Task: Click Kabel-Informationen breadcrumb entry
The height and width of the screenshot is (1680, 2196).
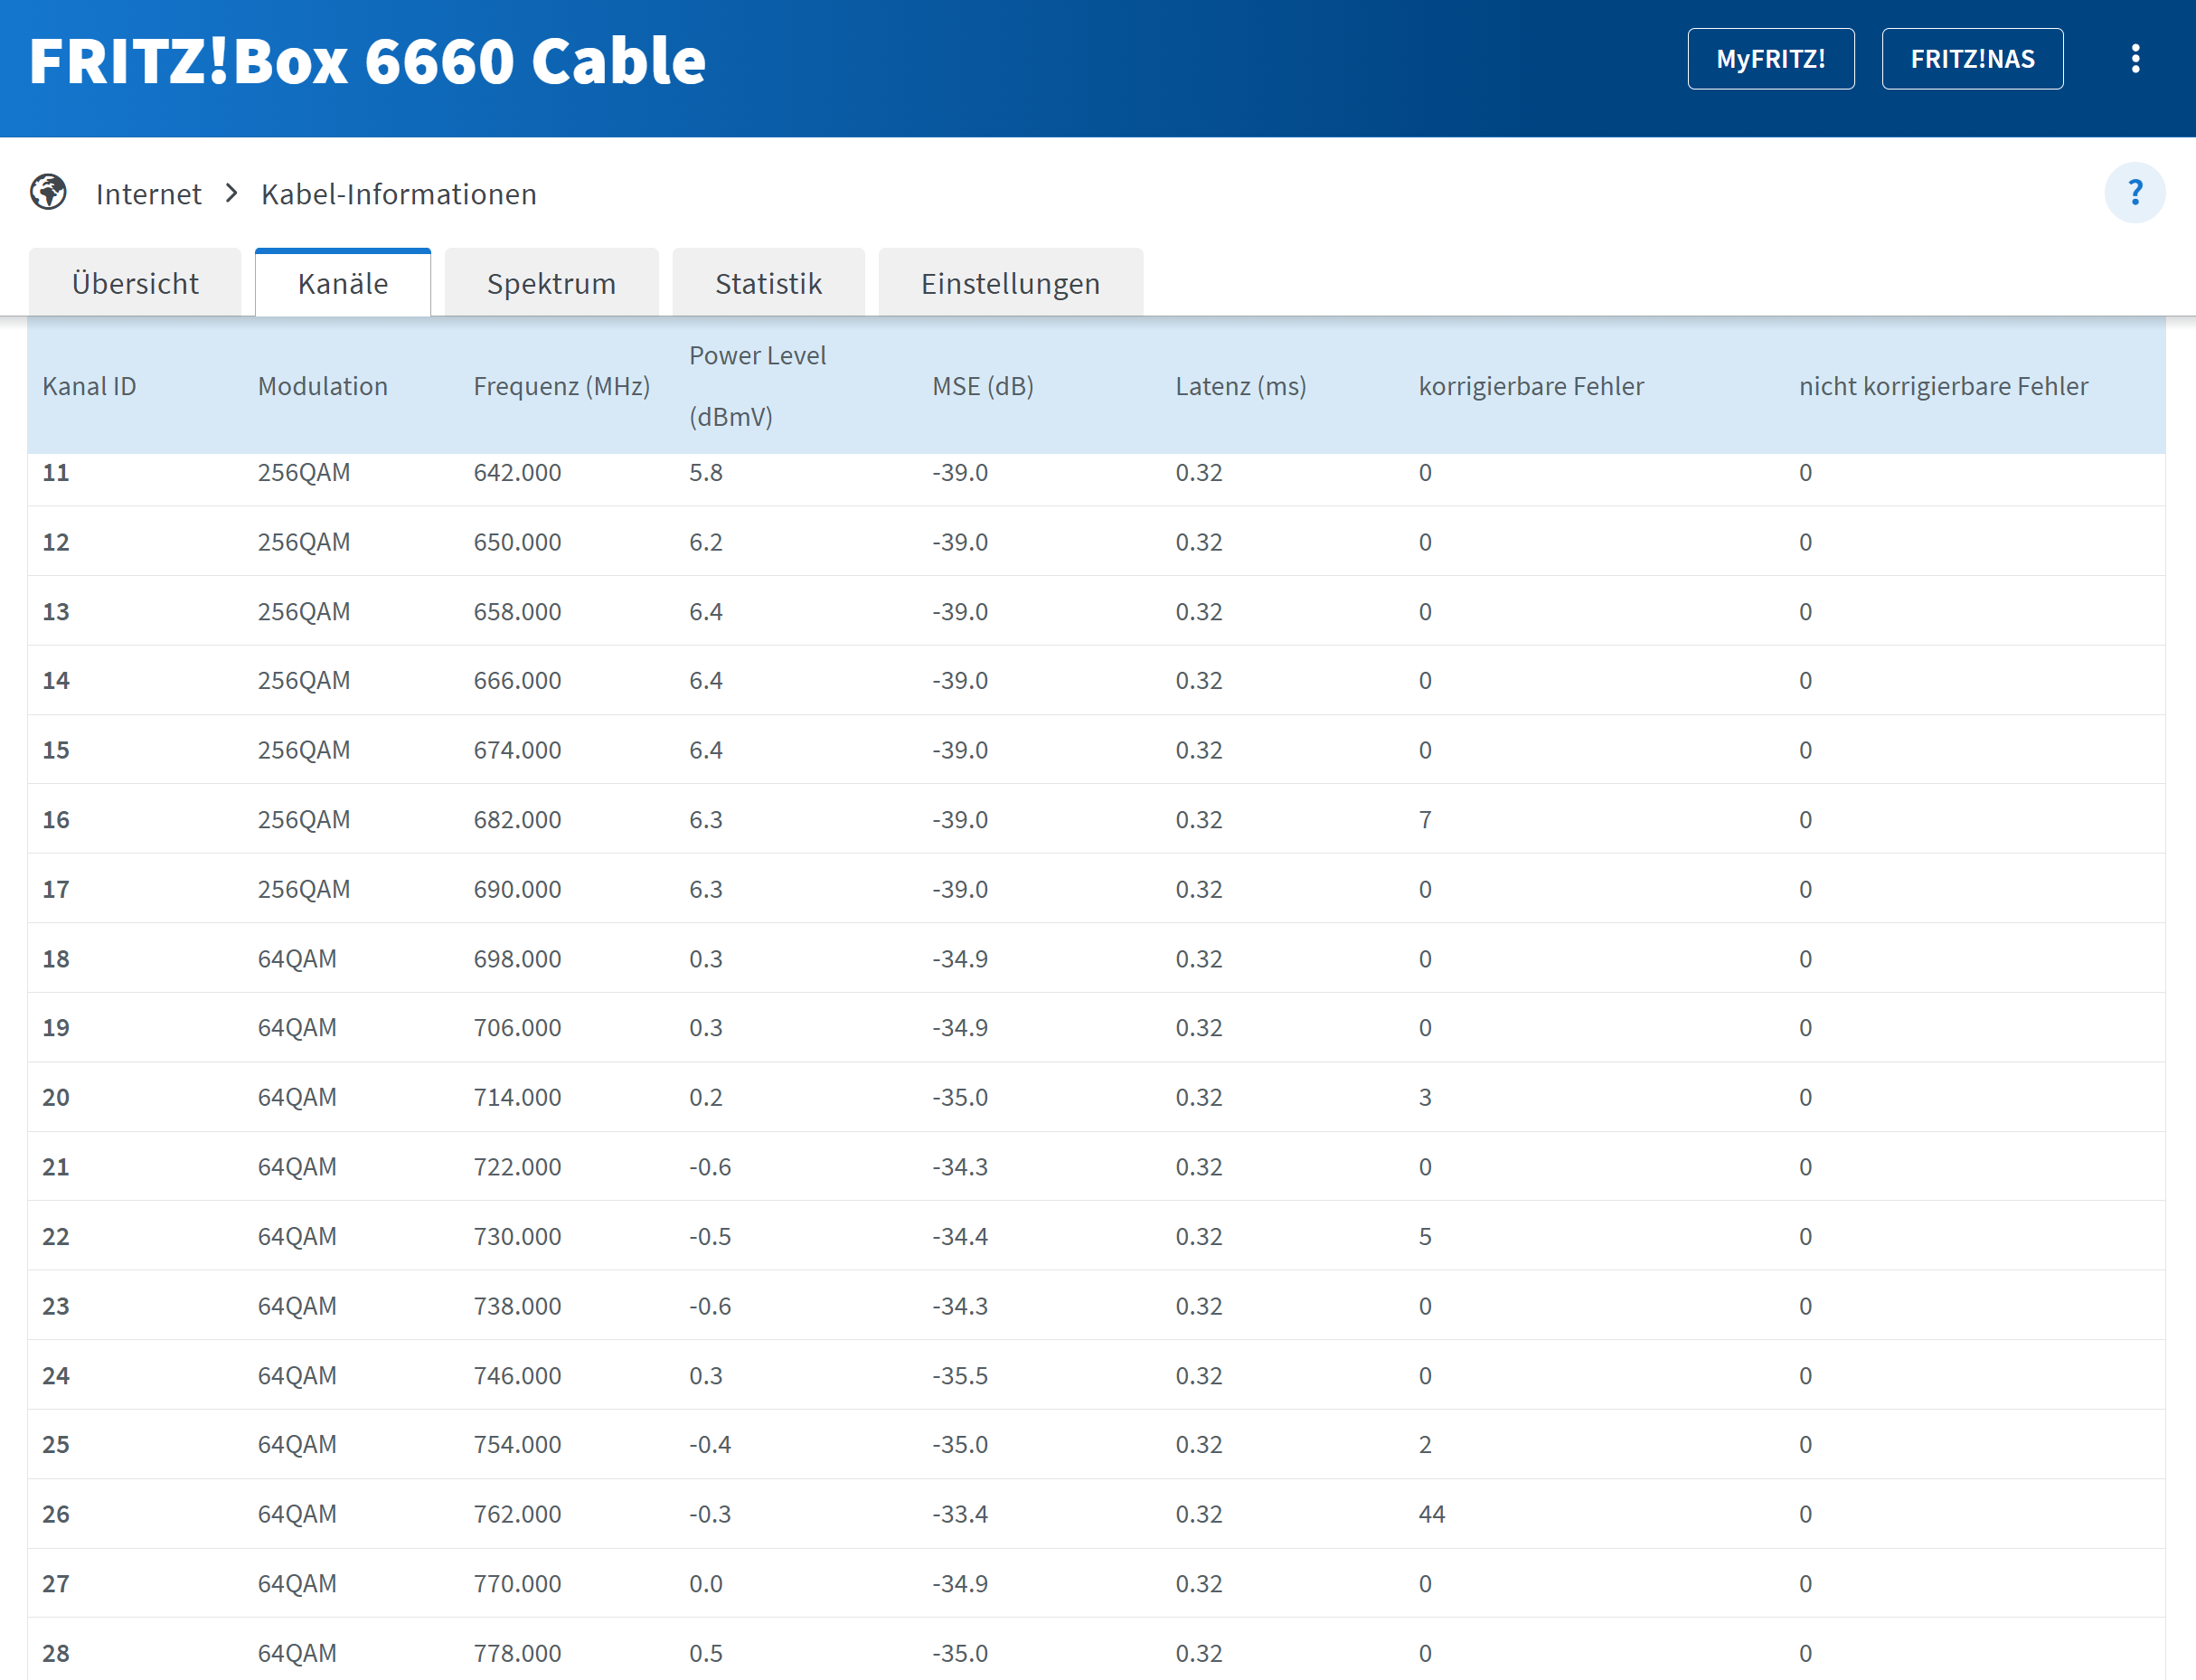Action: 399,194
